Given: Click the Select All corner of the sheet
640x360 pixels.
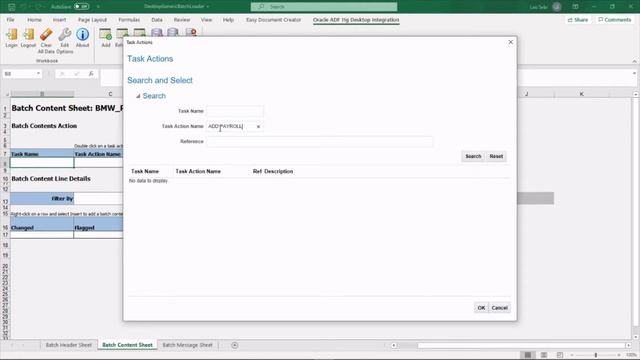Looking at the screenshot, I should point(6,94).
